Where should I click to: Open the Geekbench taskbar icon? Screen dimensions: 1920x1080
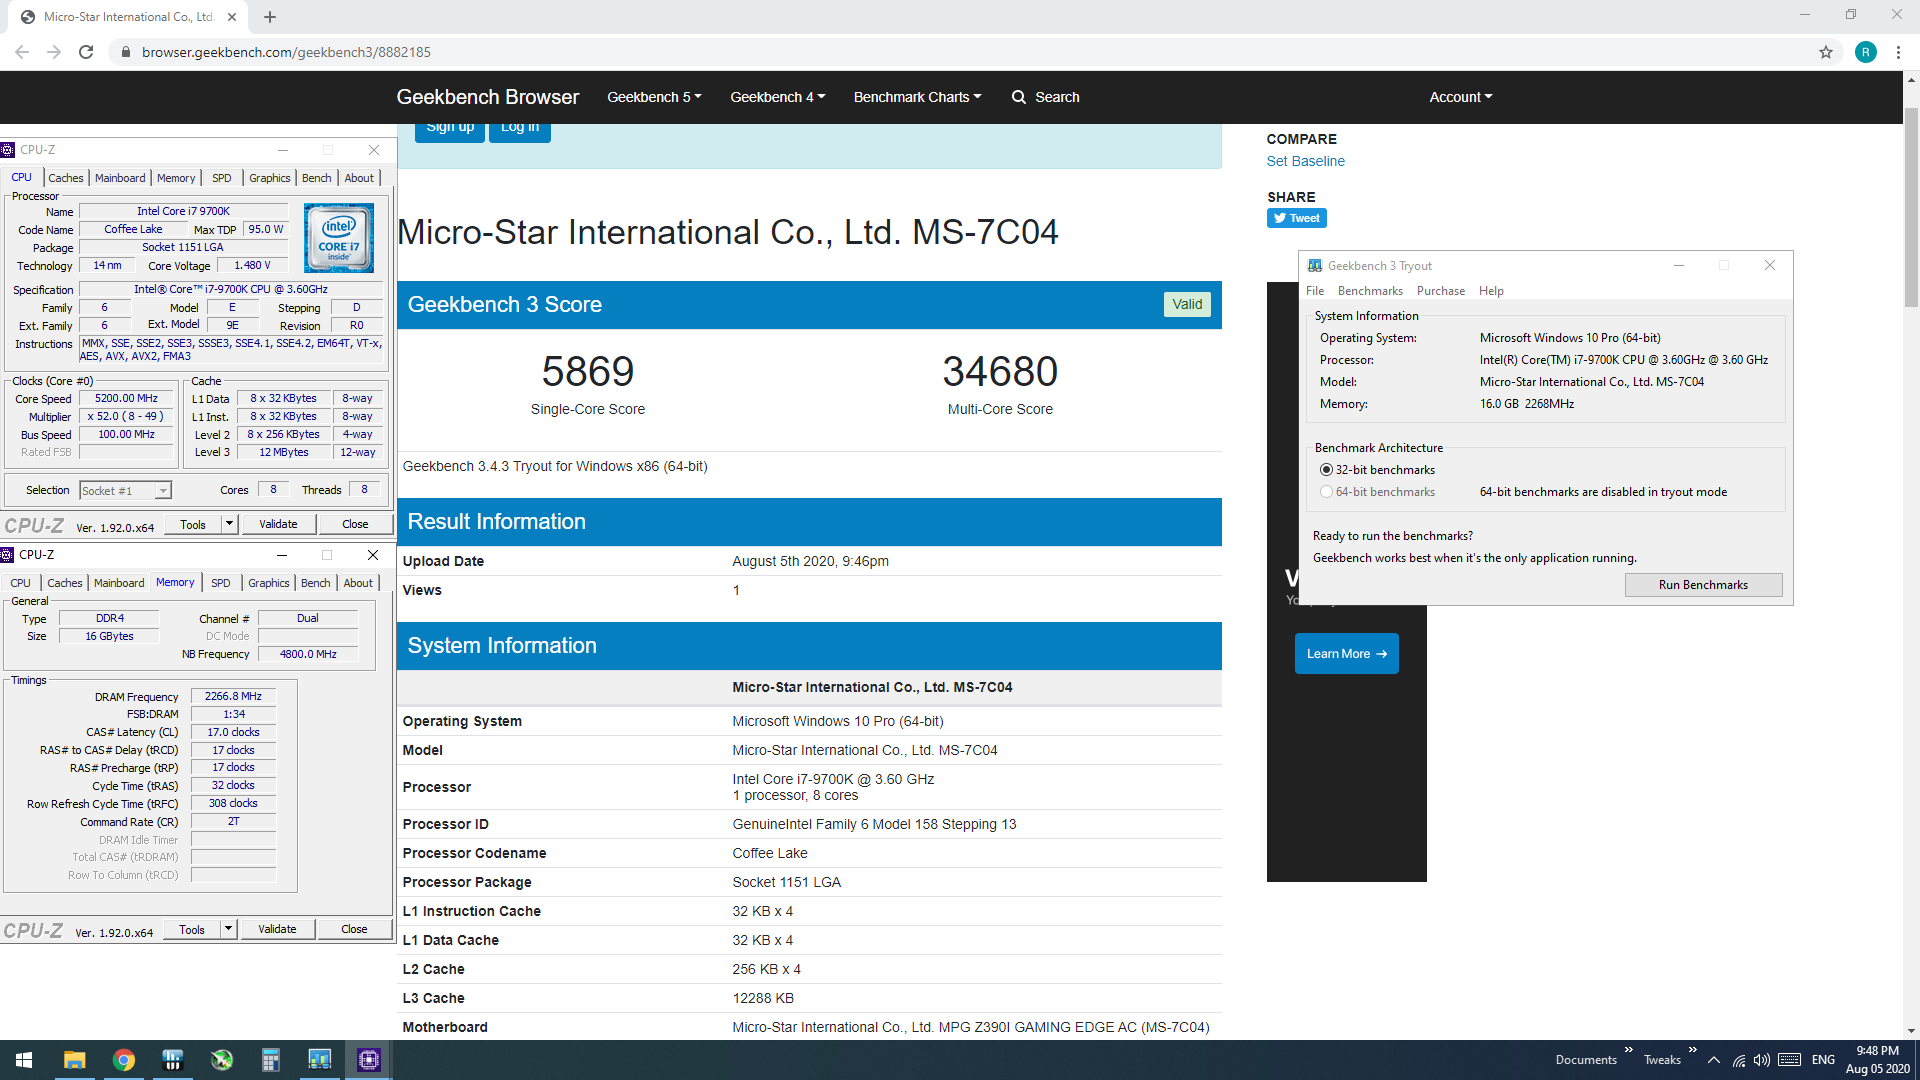(320, 1060)
